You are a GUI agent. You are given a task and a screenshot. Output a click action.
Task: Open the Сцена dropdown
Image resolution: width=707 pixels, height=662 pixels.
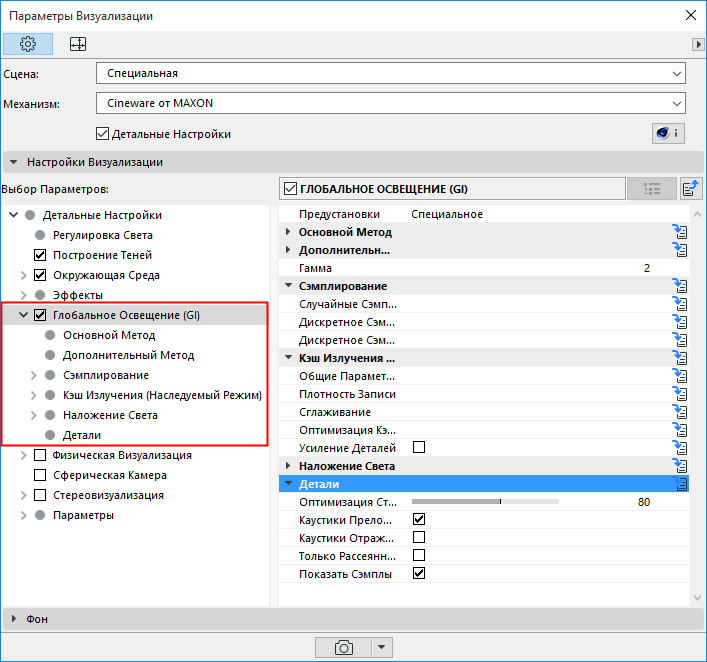(x=391, y=73)
